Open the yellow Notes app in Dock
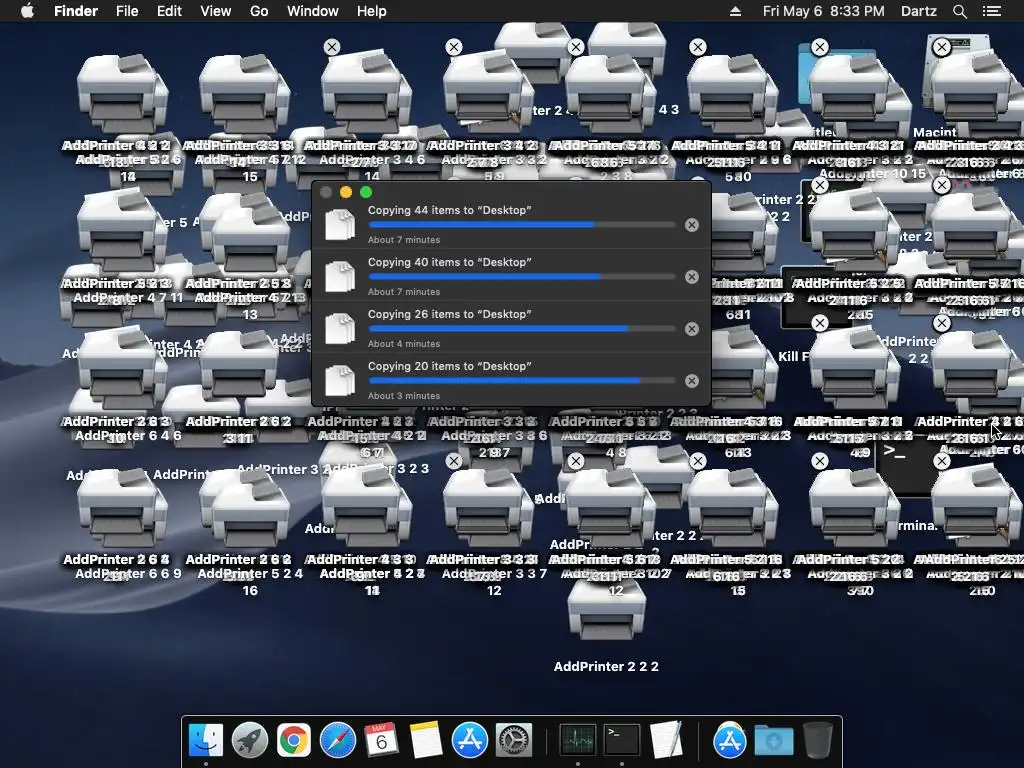1024x768 pixels. (426, 740)
